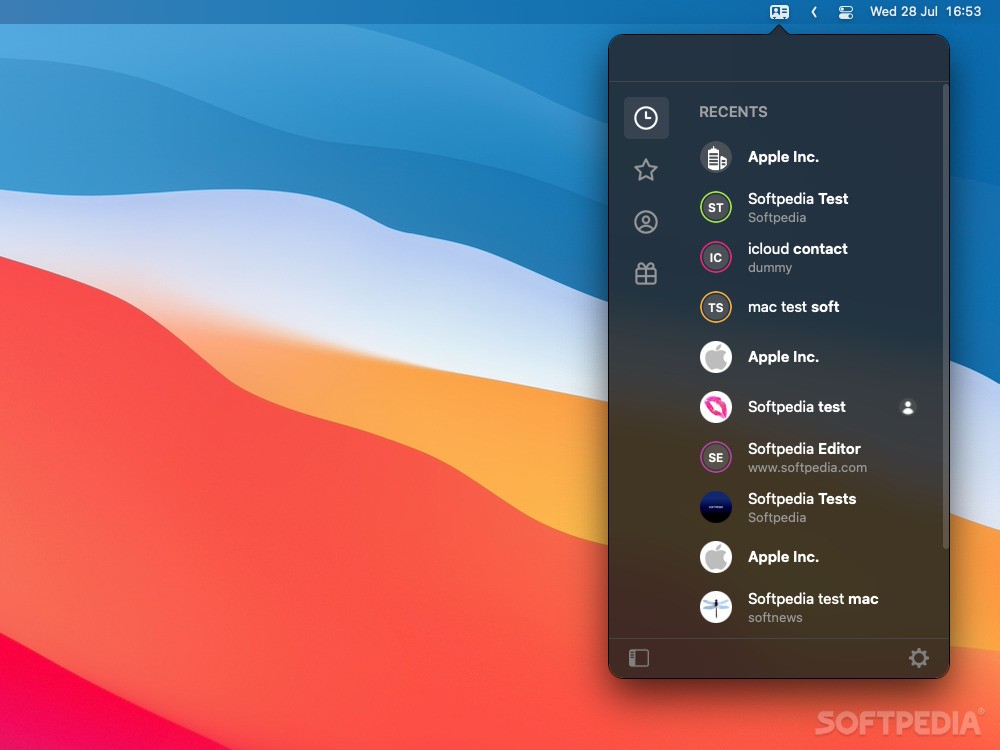The width and height of the screenshot is (1000, 750).
Task: Open contact "mac test soft"
Action: coord(809,307)
